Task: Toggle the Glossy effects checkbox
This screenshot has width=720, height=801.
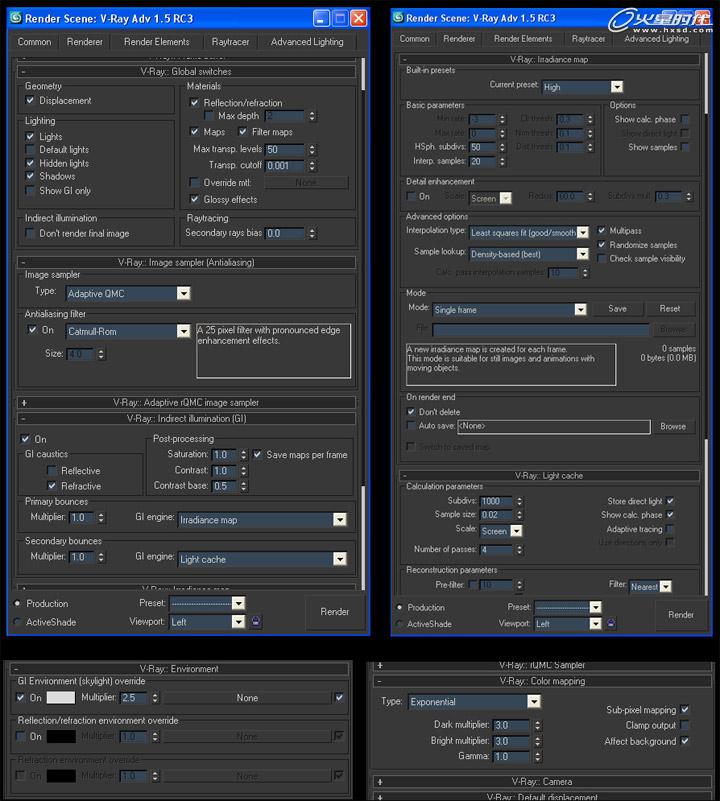Action: (x=194, y=199)
